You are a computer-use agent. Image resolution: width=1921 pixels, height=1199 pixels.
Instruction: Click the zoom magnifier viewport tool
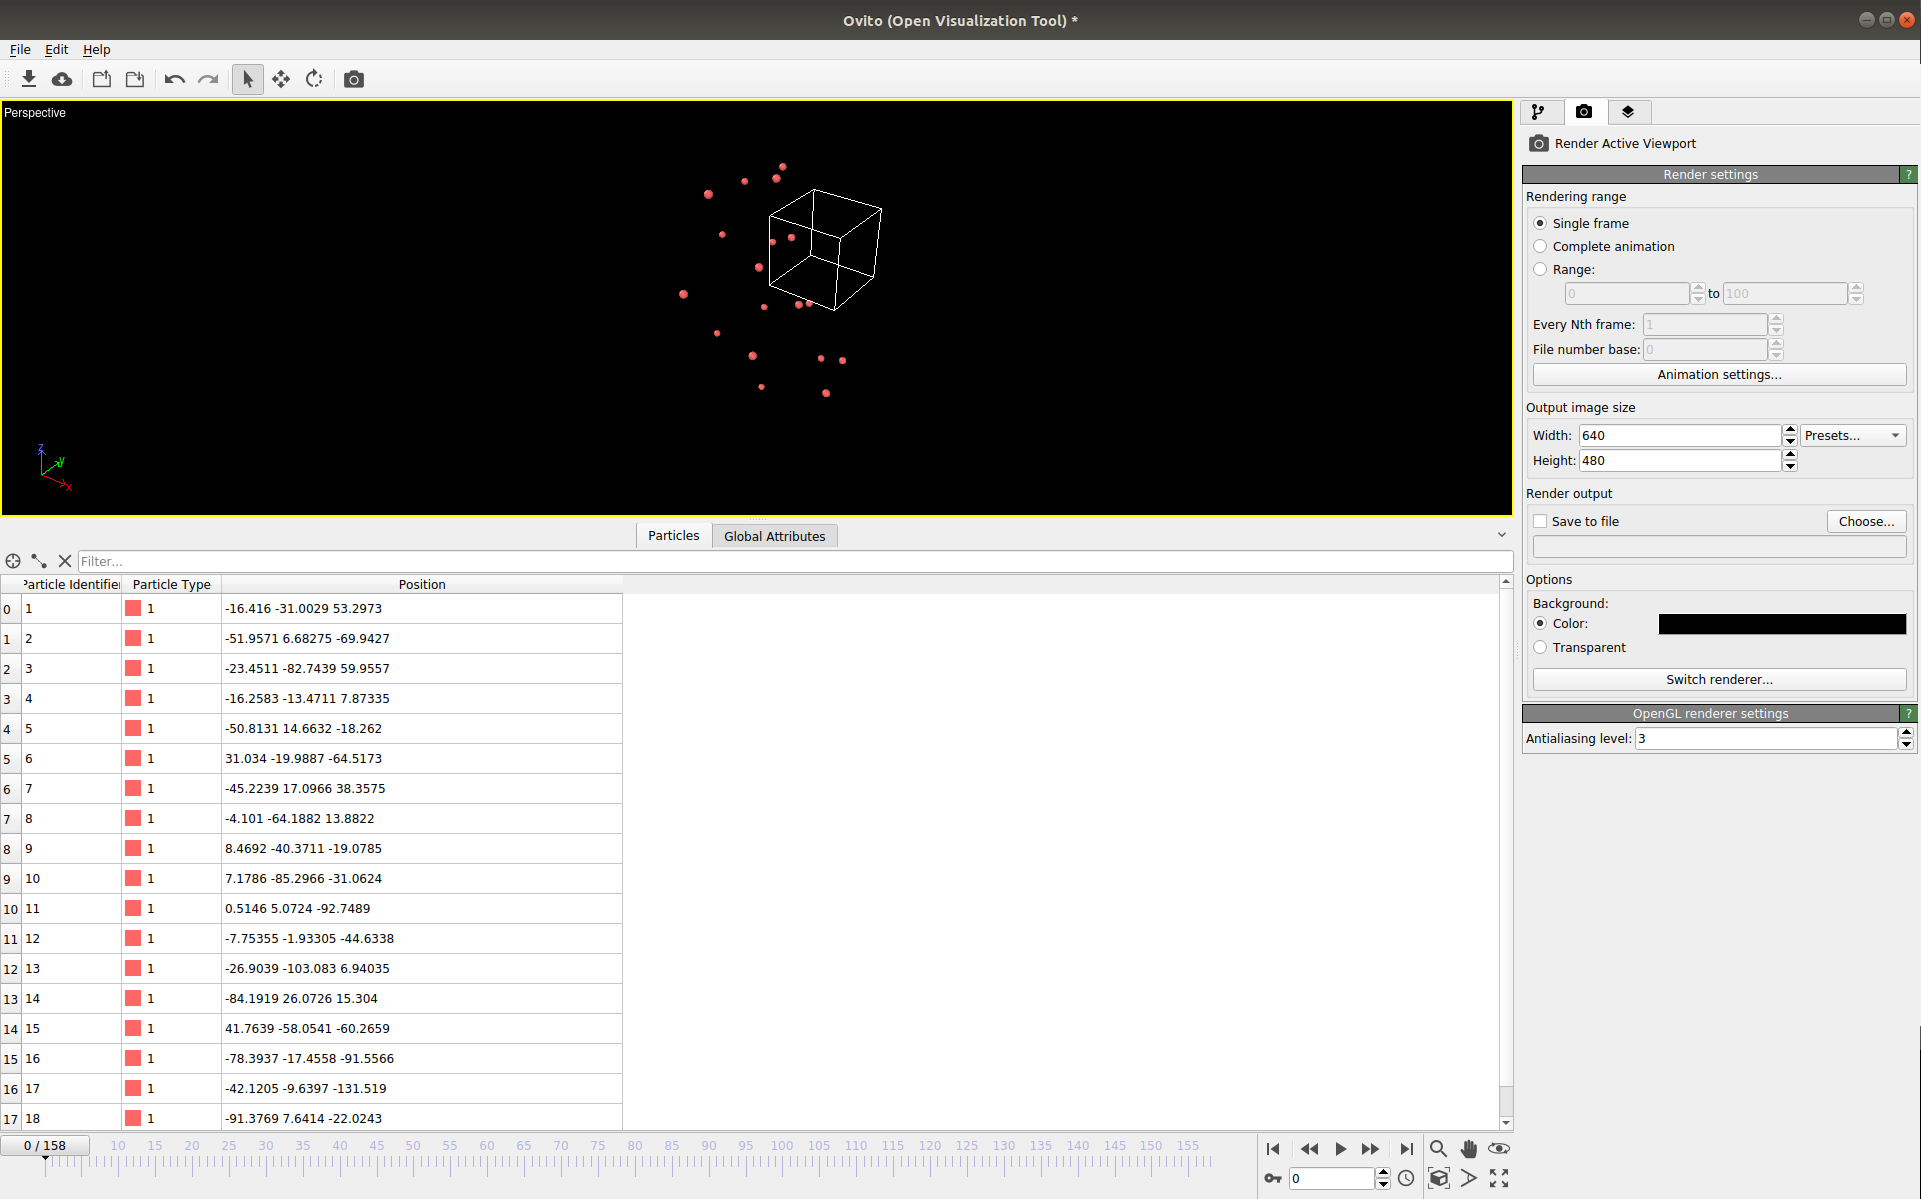[1438, 1148]
